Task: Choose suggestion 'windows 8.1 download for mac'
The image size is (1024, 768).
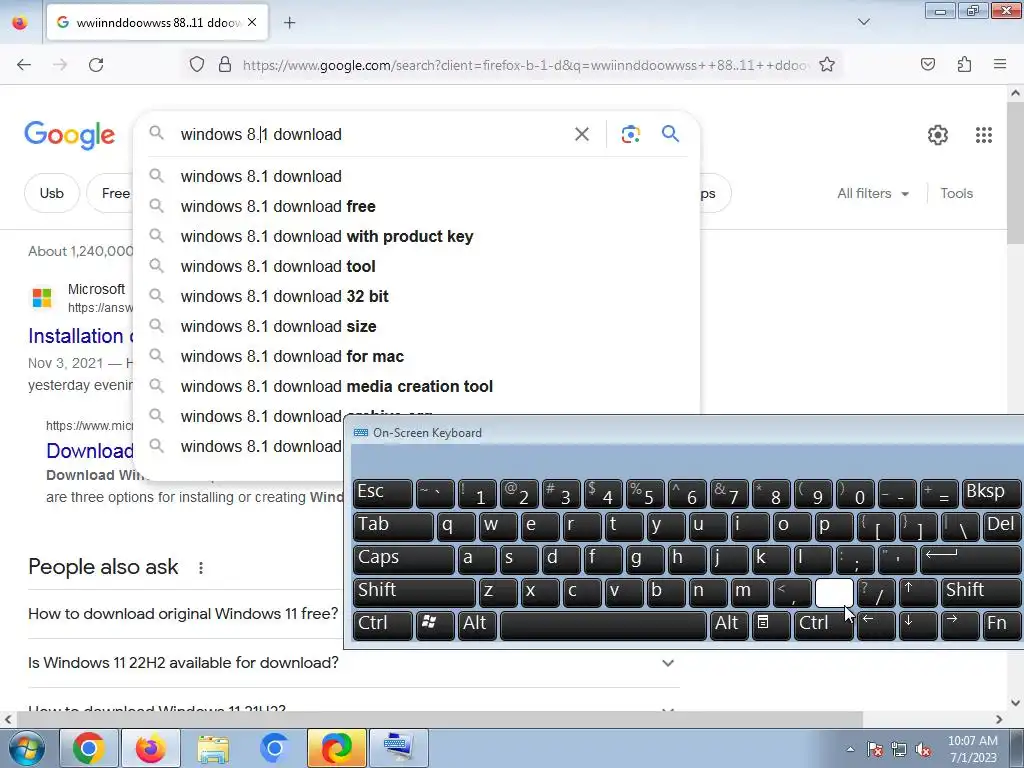Action: 417,357
